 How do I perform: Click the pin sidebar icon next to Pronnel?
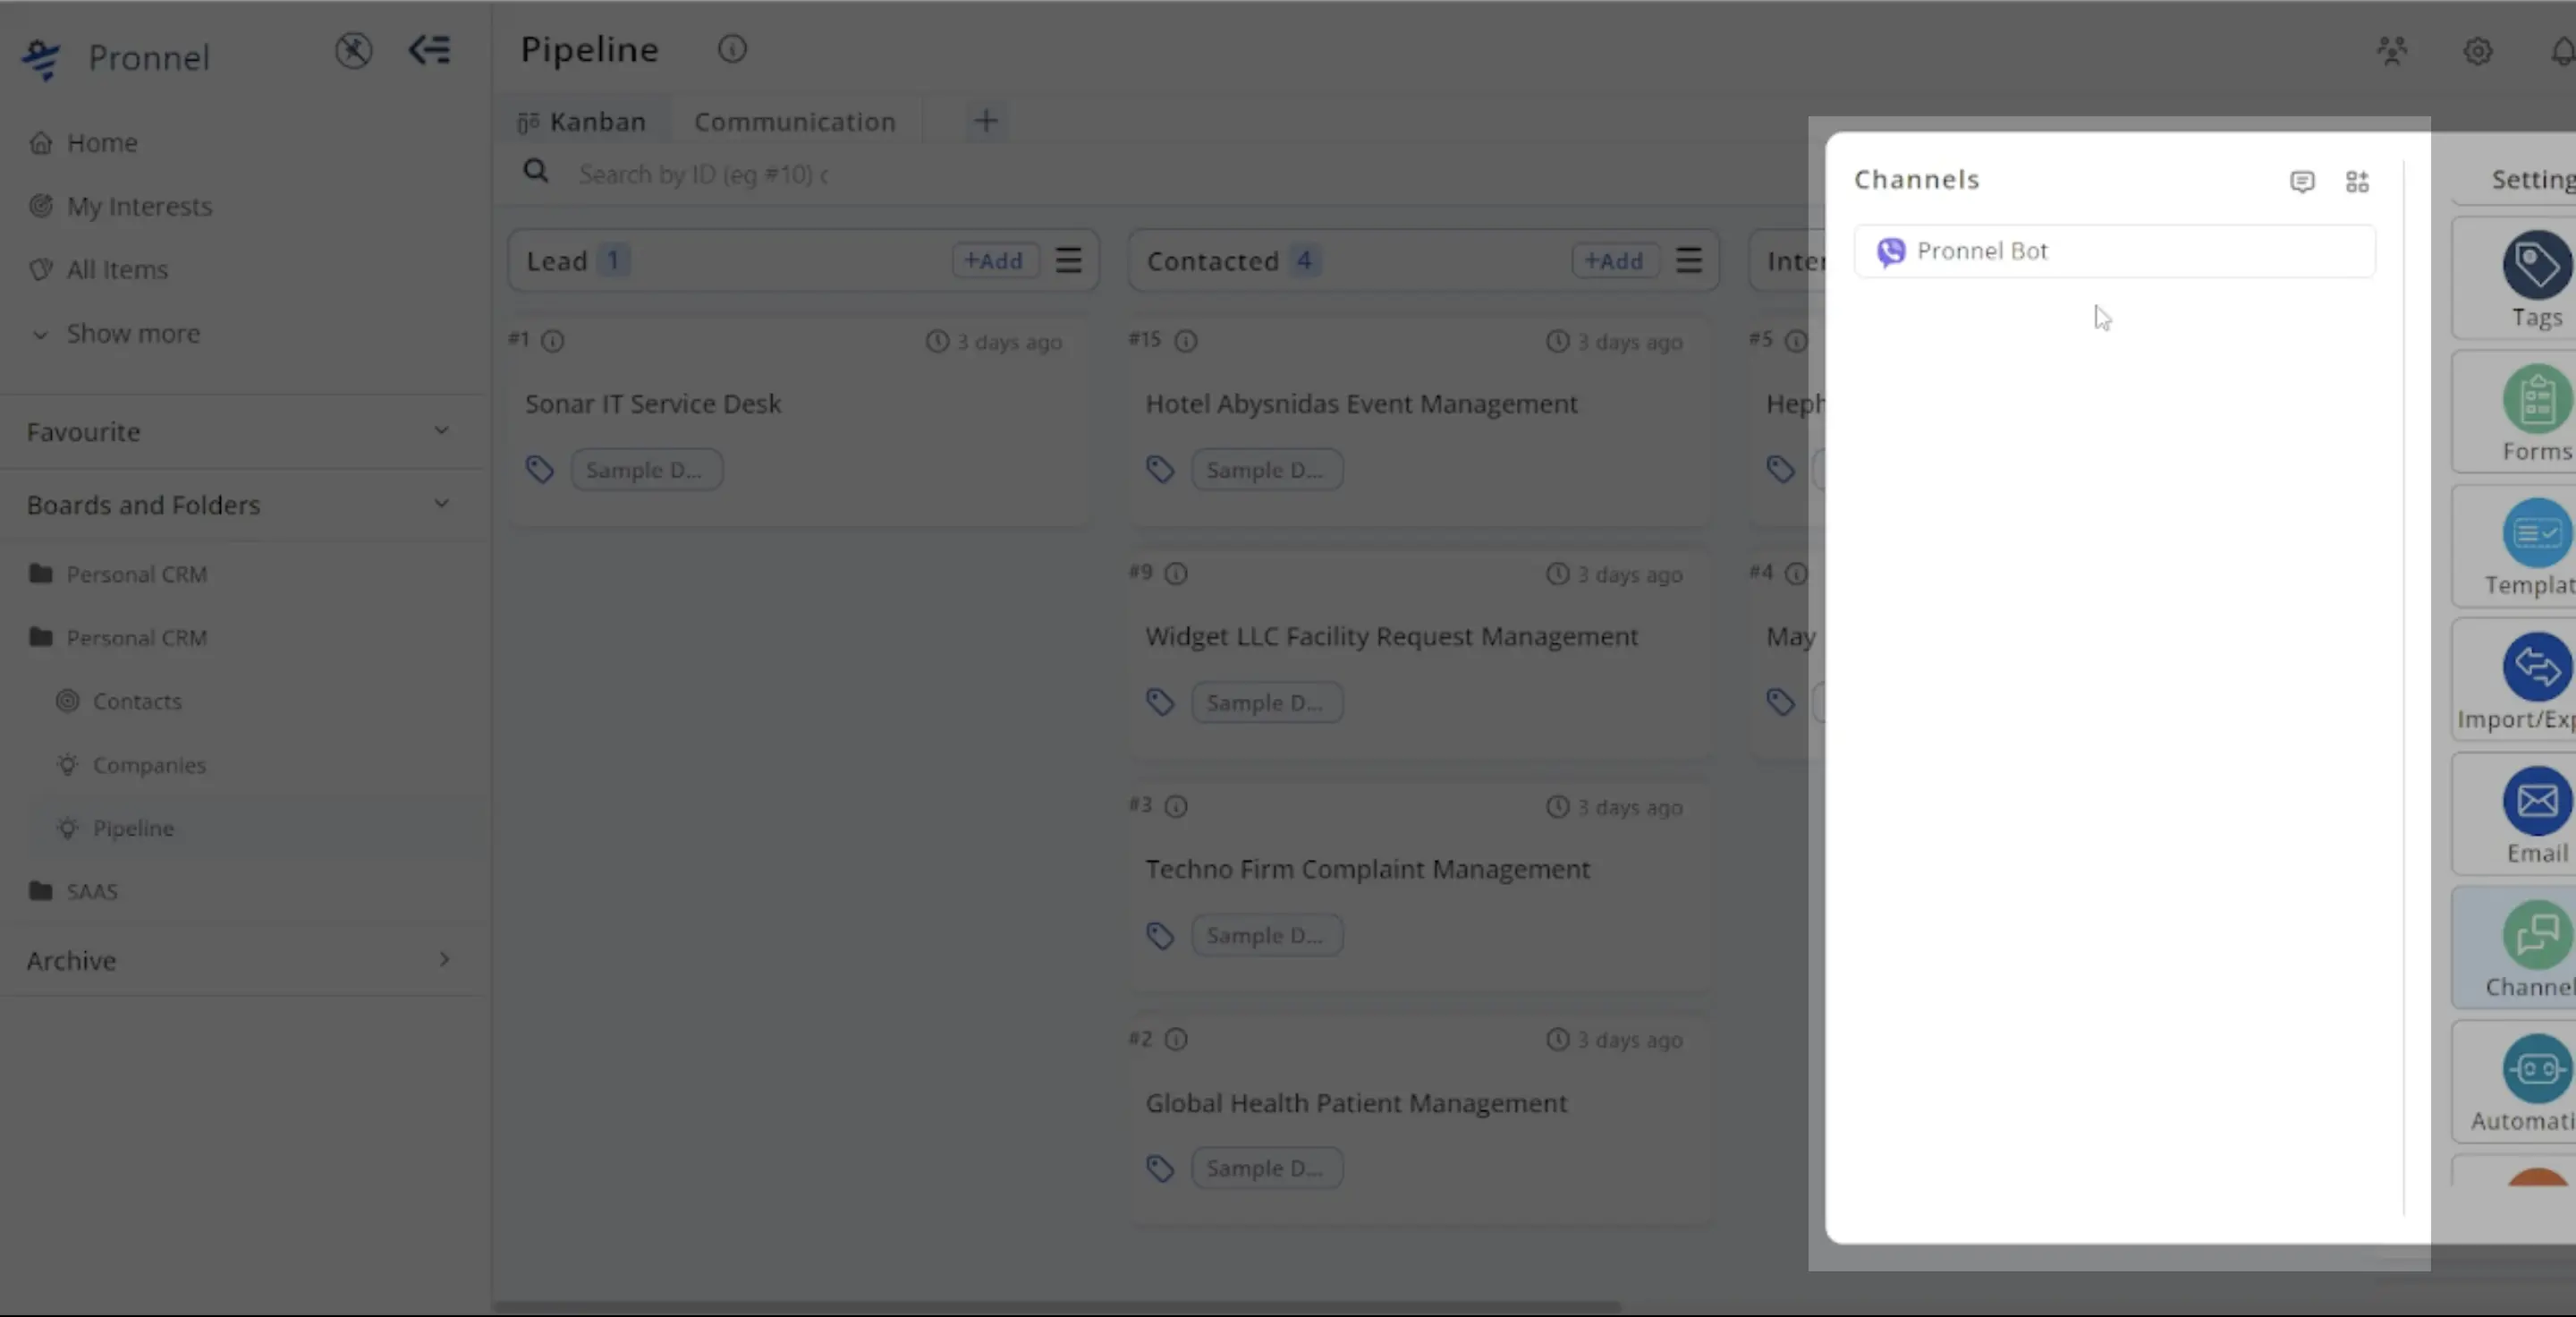coord(353,50)
